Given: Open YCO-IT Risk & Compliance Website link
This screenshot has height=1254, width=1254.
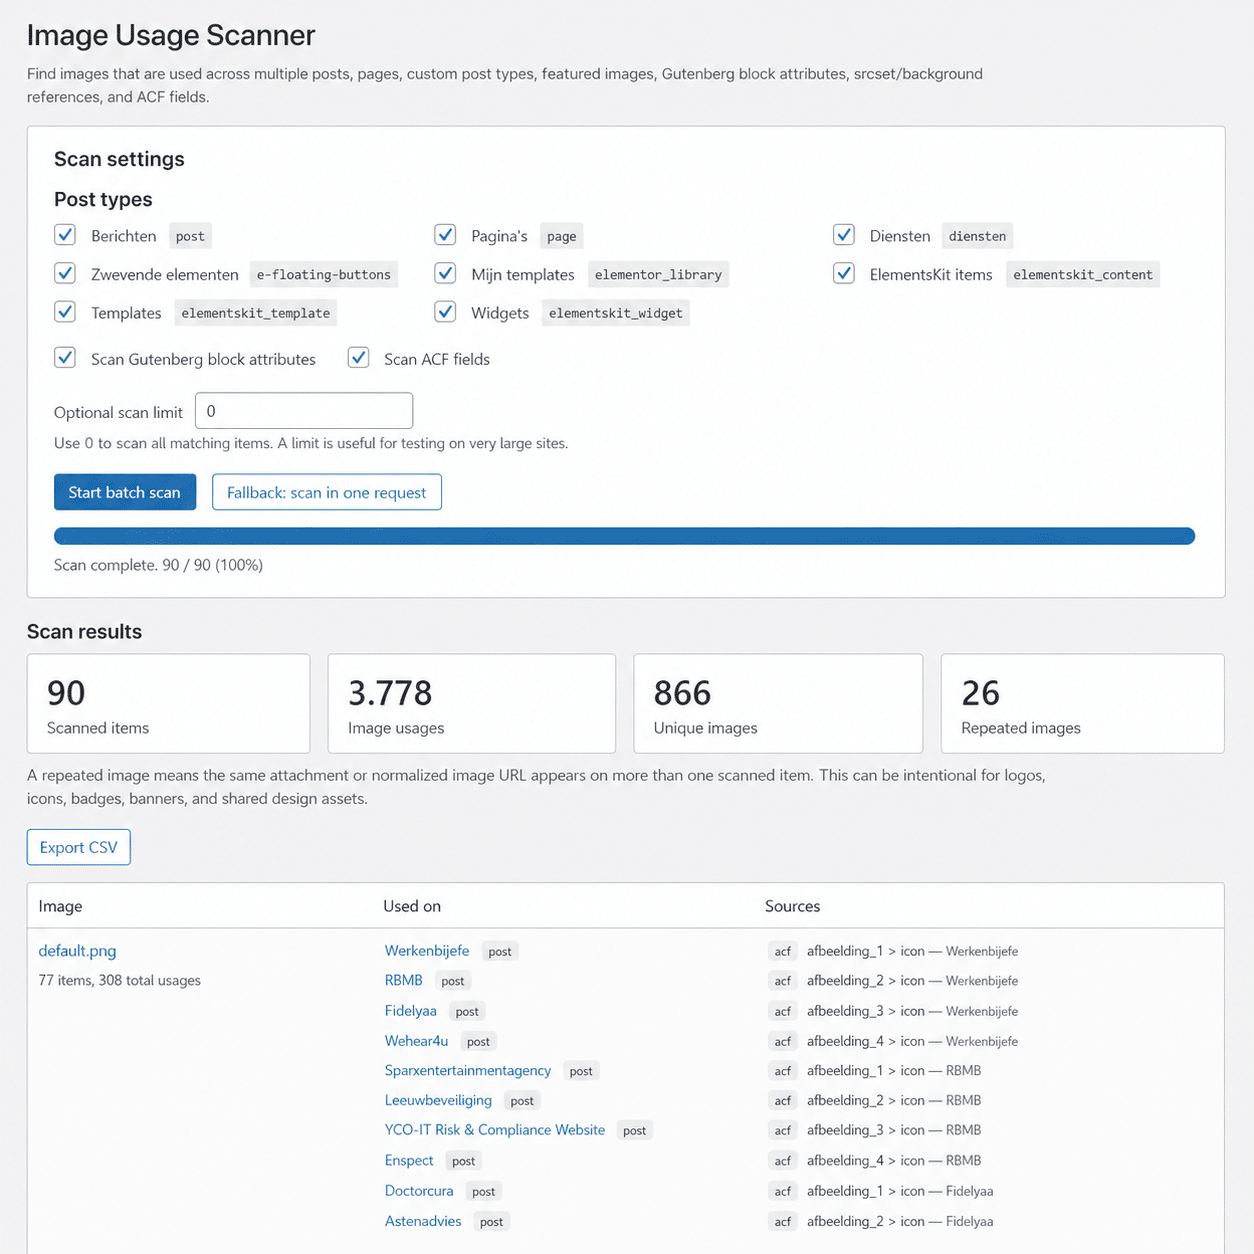Looking at the screenshot, I should (x=494, y=1130).
